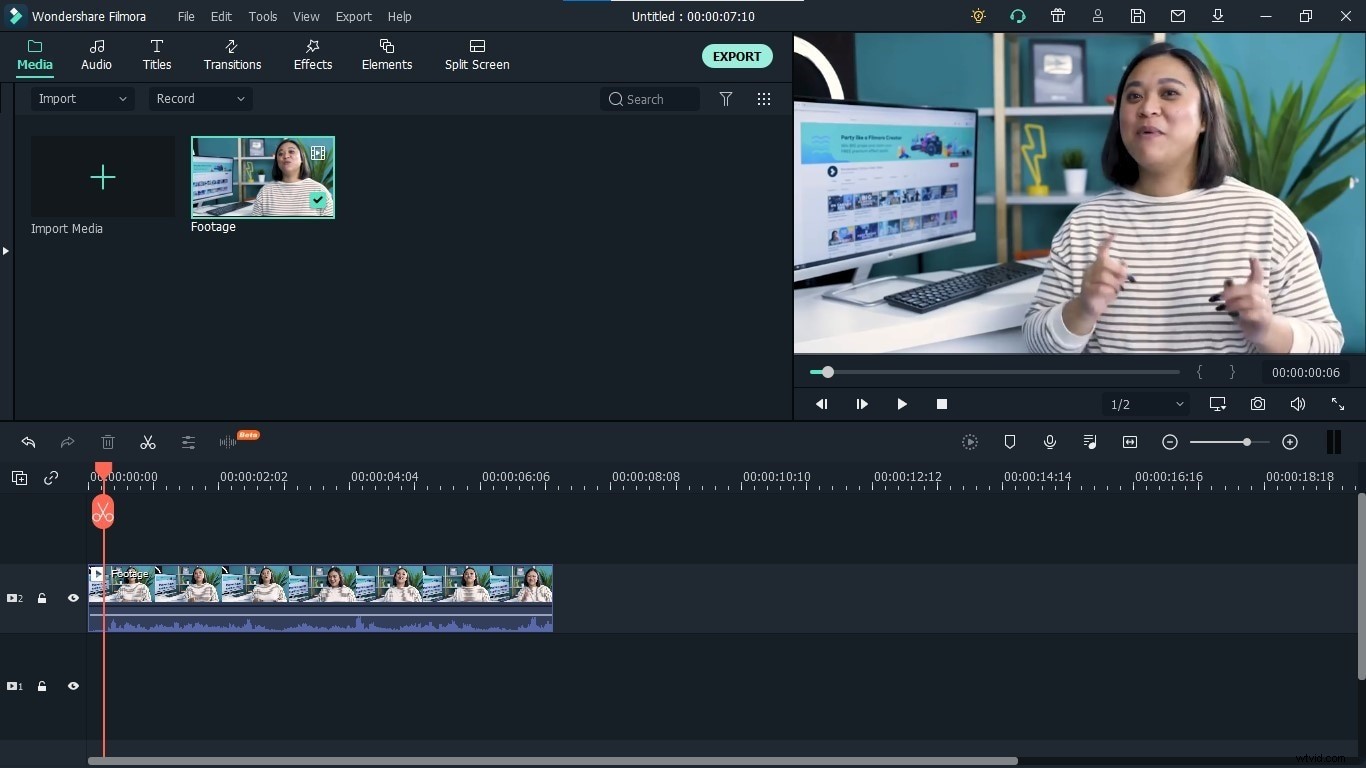
Task: Toggle fullscreen preview mode
Action: click(1338, 404)
